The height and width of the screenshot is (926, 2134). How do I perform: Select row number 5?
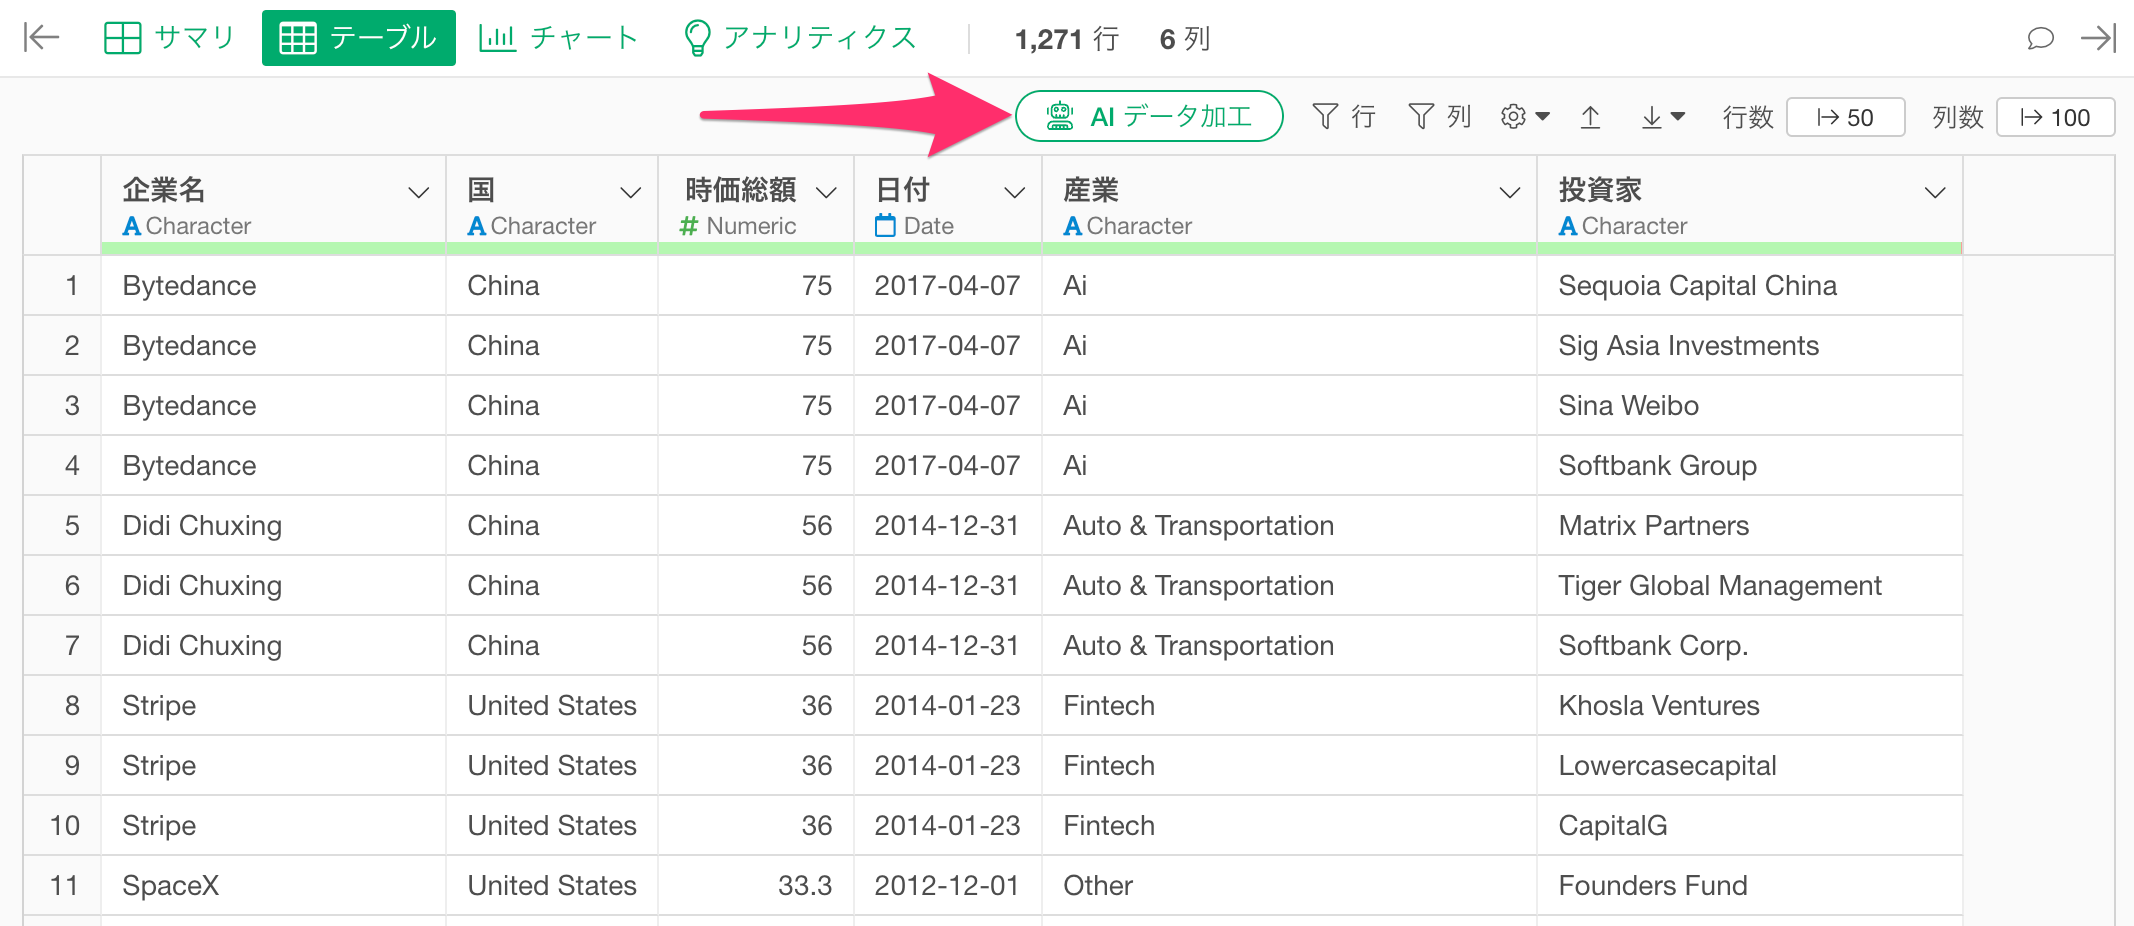[x=62, y=525]
